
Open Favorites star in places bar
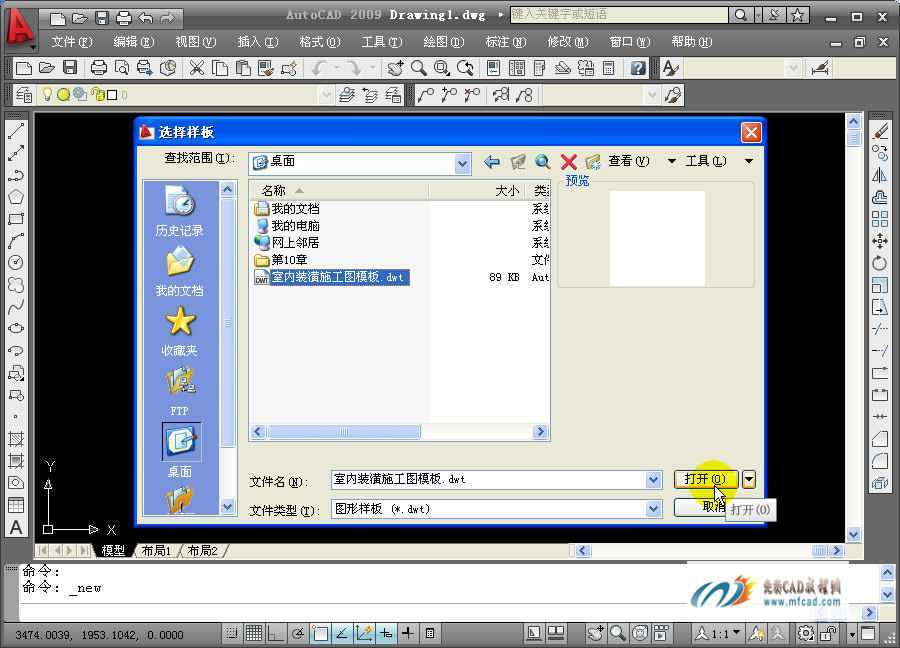pos(180,331)
